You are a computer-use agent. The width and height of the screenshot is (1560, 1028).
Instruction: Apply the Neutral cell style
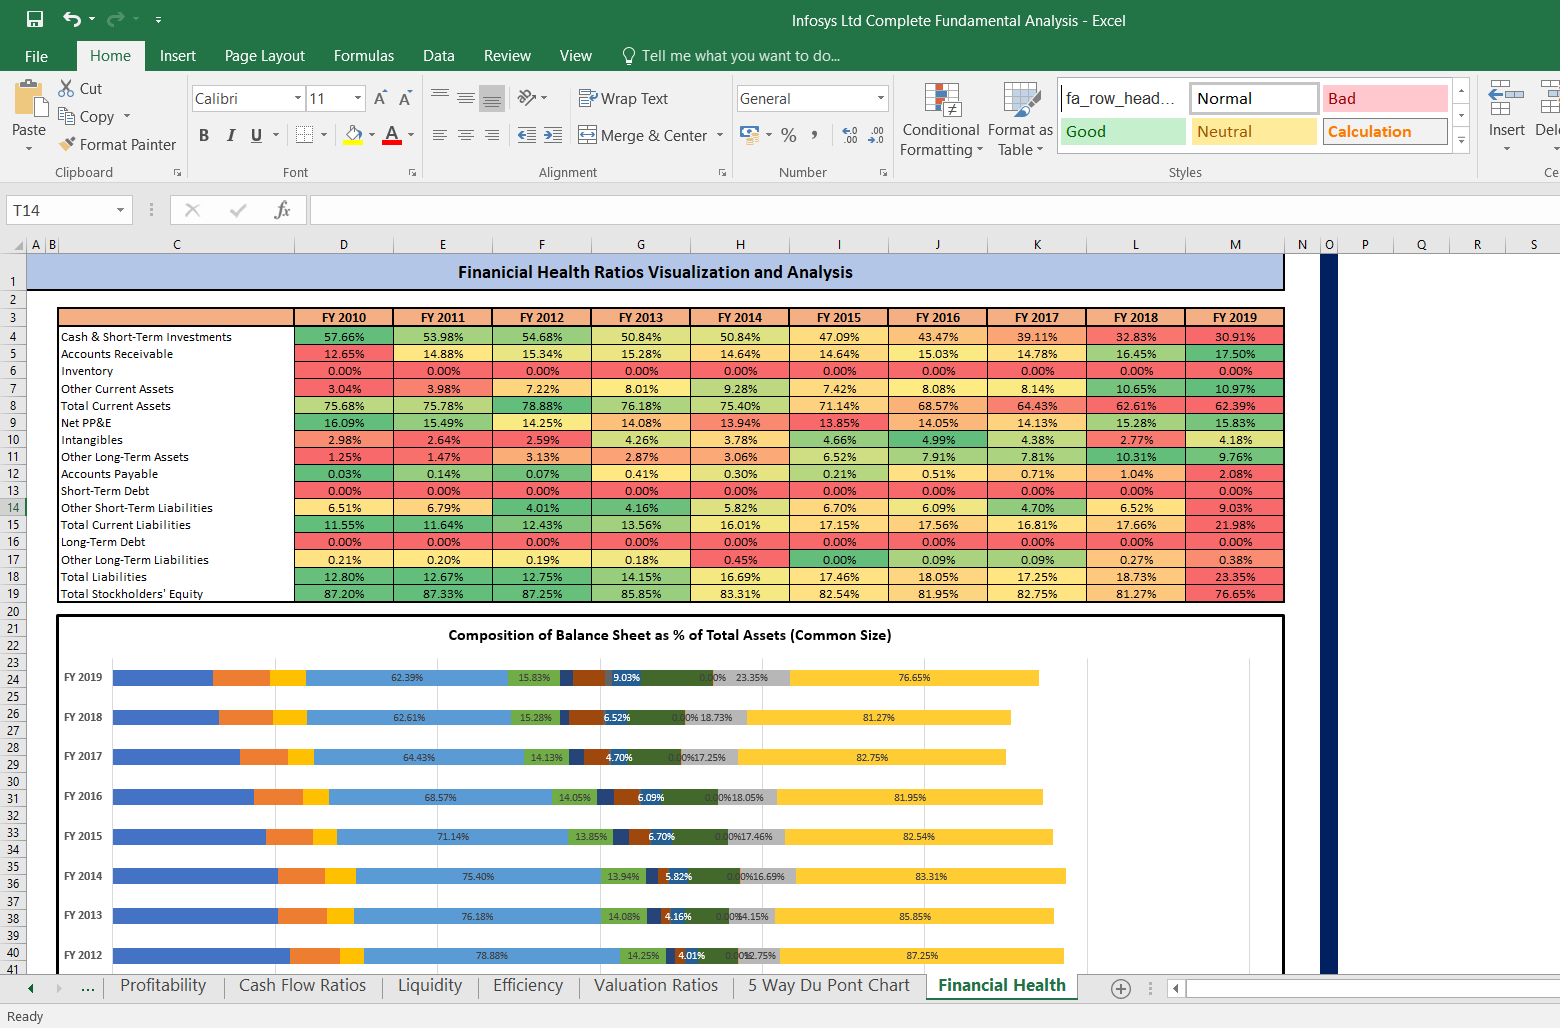[1254, 131]
